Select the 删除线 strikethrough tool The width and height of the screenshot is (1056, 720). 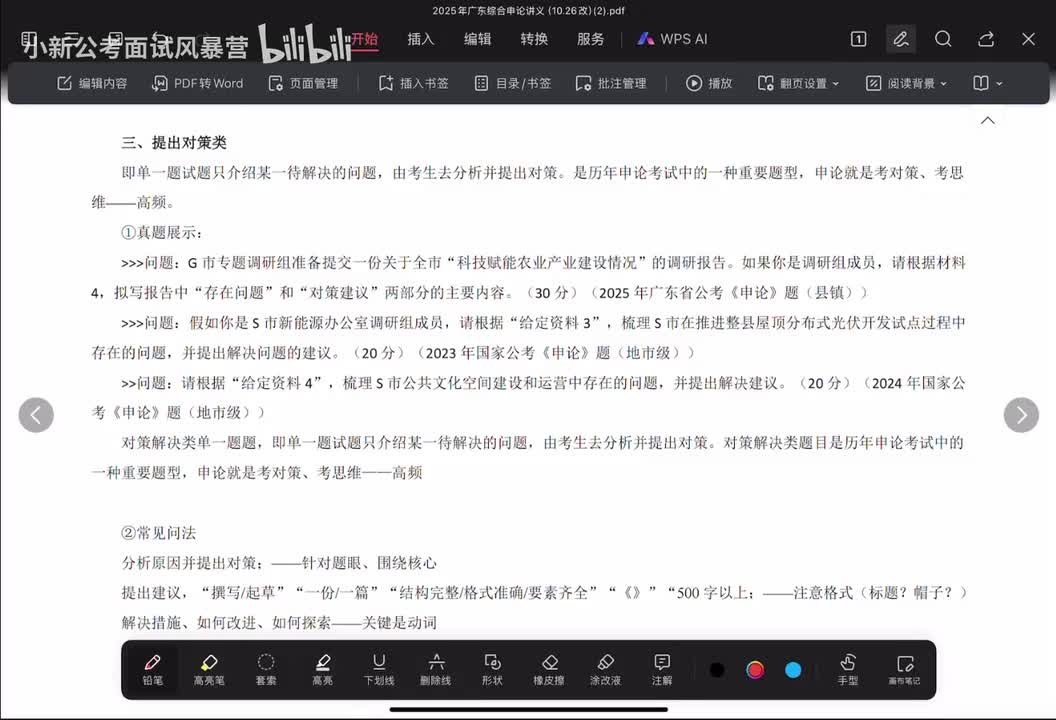(x=436, y=669)
